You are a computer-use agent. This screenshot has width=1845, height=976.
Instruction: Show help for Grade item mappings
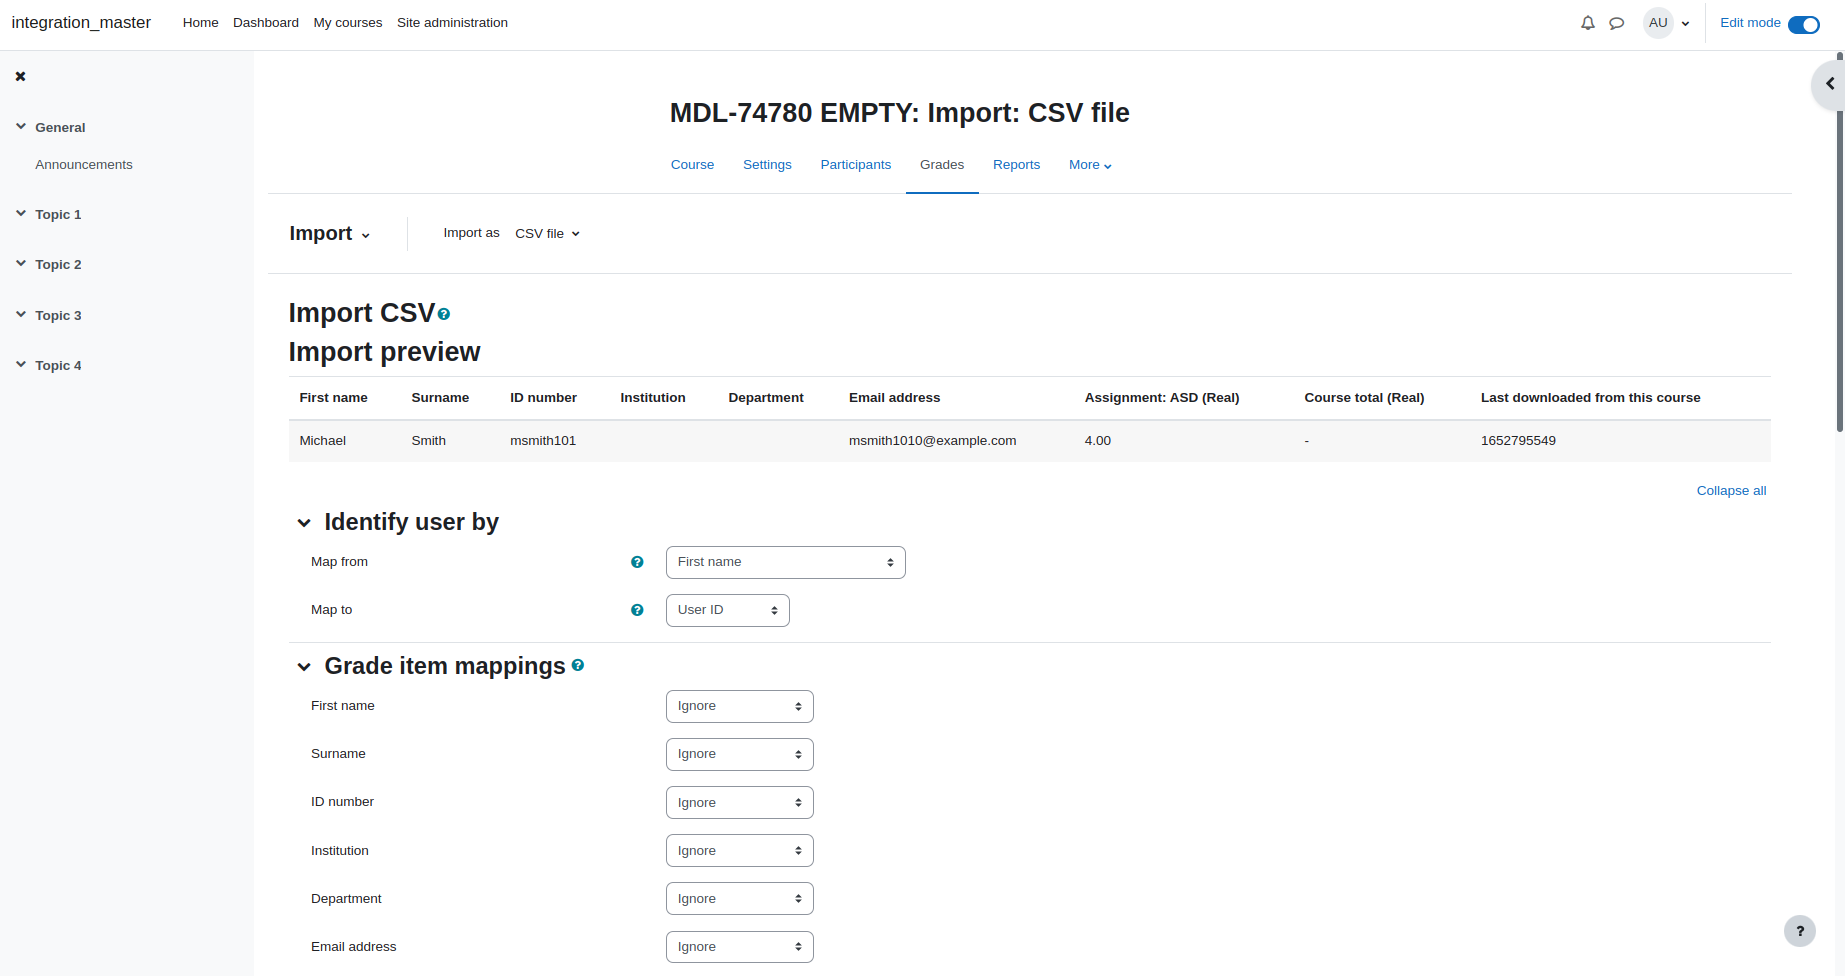coord(578,665)
